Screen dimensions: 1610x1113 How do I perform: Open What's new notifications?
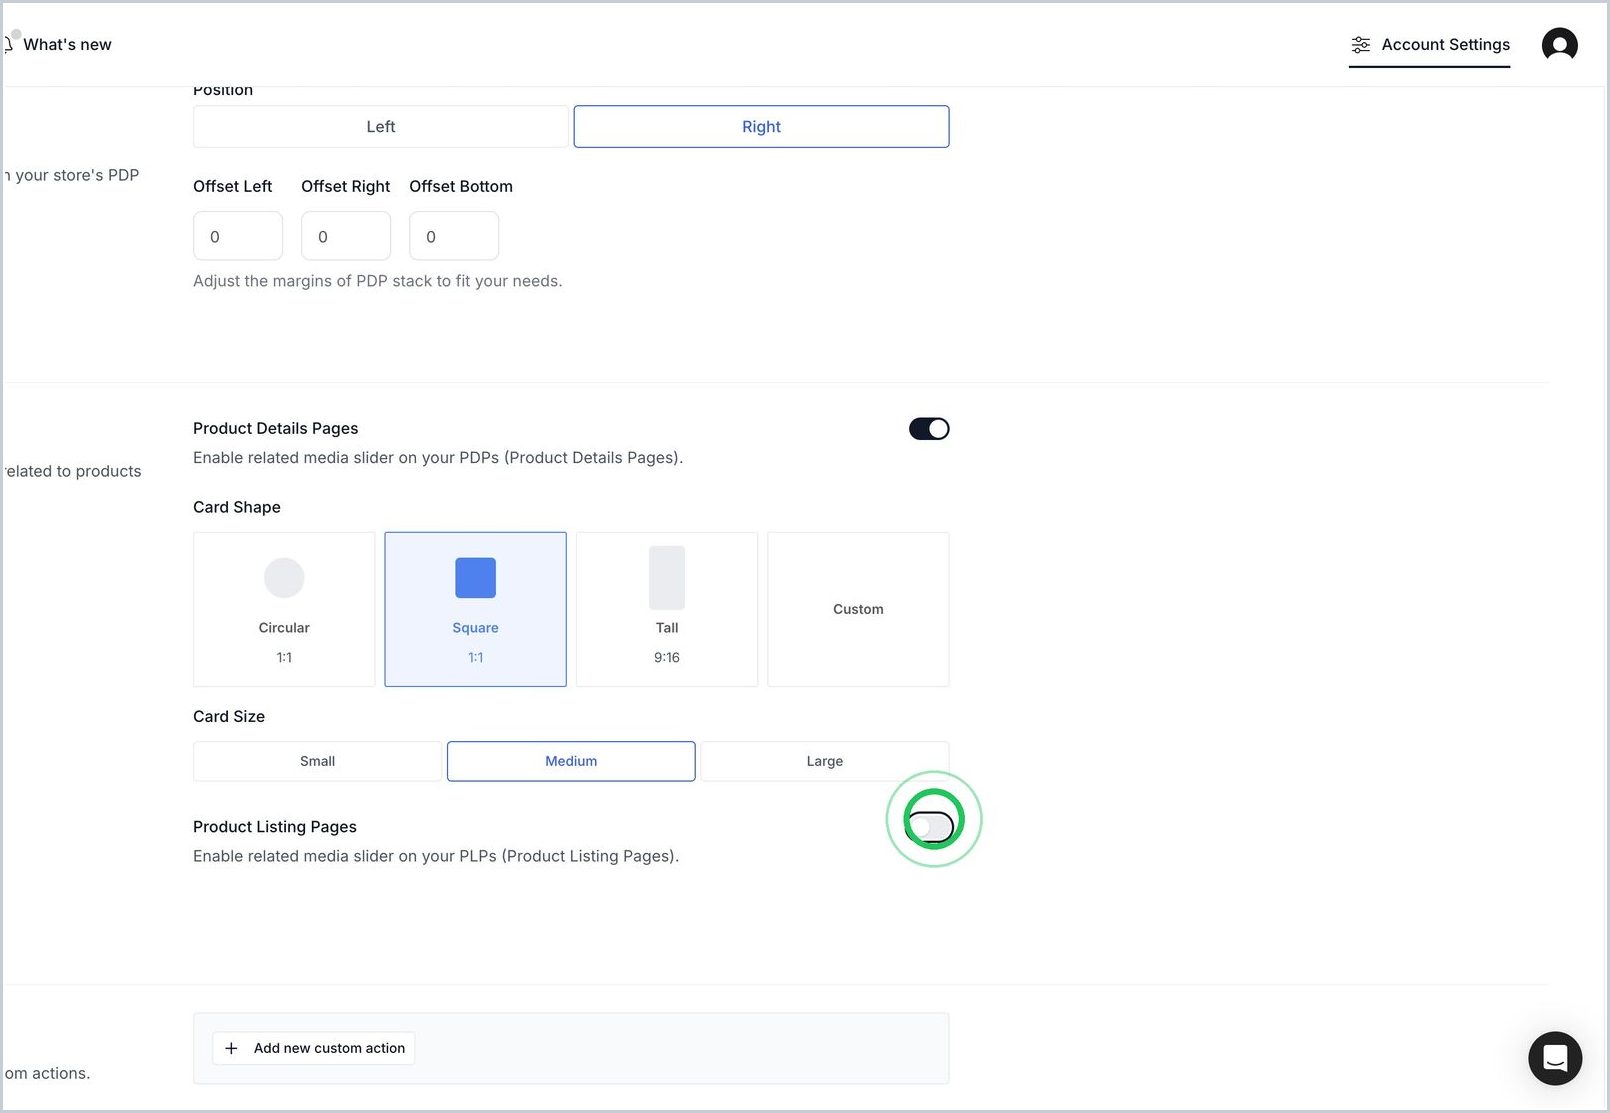point(60,45)
